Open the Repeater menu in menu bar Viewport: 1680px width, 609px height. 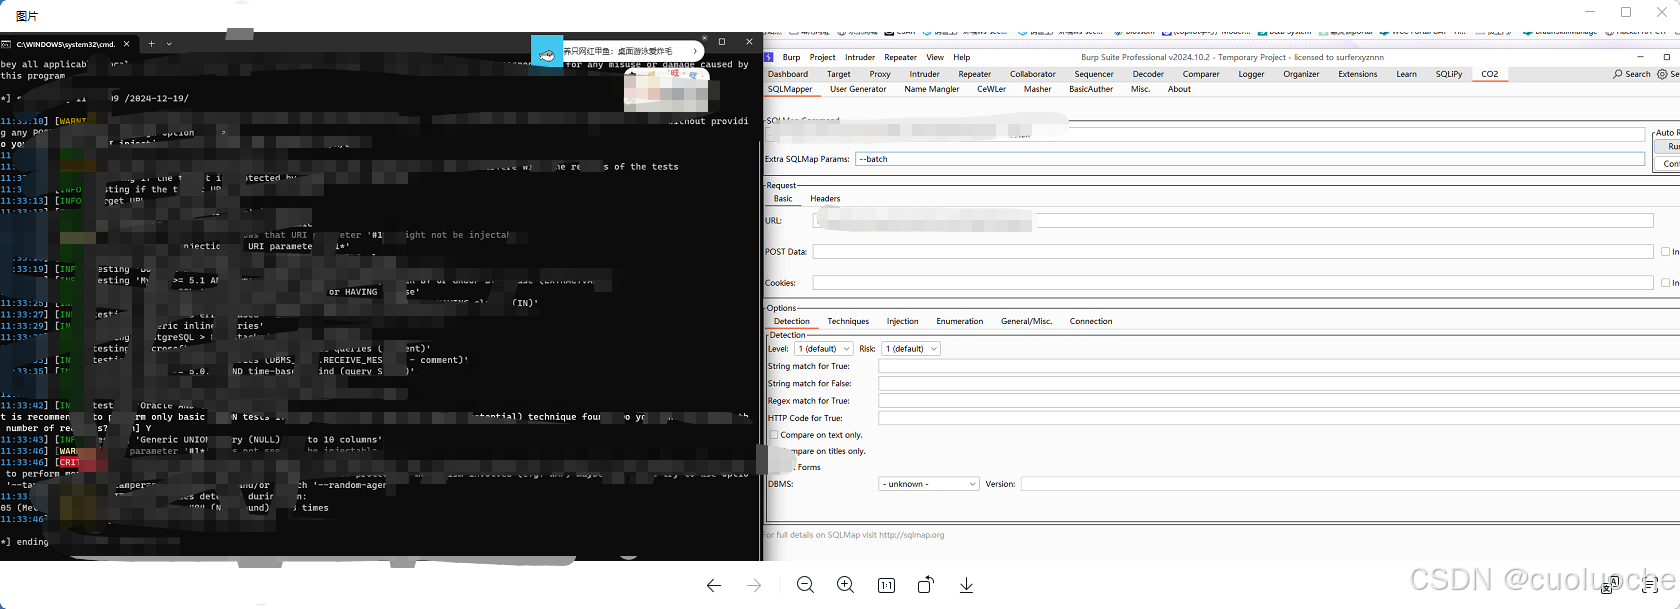pos(900,57)
